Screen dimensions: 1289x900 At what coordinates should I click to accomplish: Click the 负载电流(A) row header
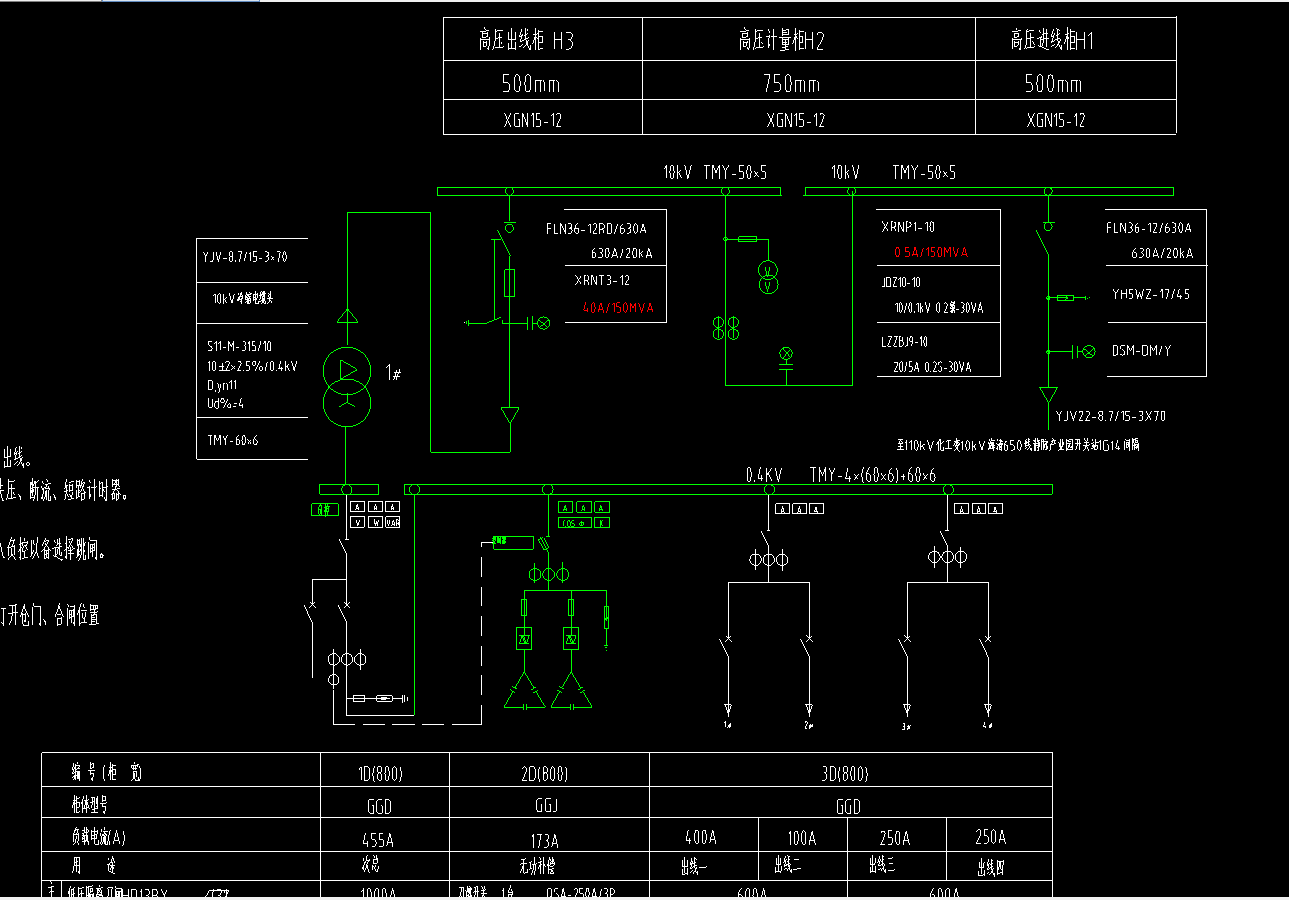tap(180, 836)
